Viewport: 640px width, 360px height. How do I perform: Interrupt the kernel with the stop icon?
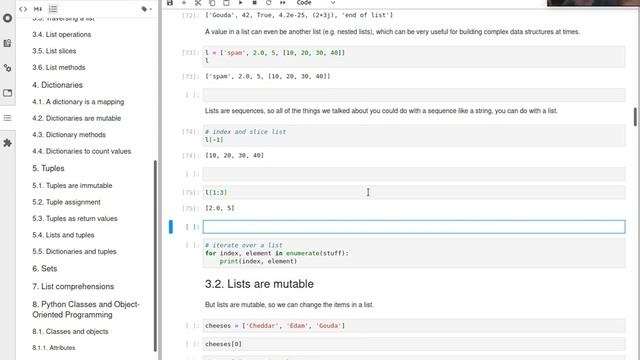pos(254,3)
